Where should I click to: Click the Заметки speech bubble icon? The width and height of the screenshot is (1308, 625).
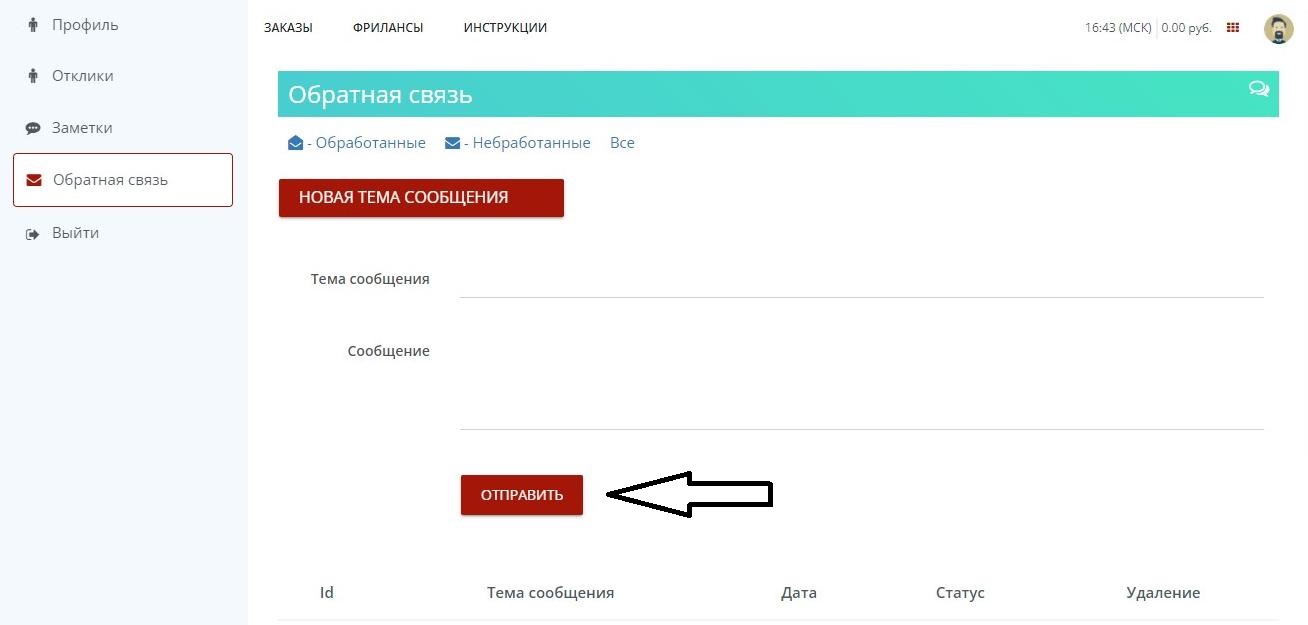click(x=33, y=128)
